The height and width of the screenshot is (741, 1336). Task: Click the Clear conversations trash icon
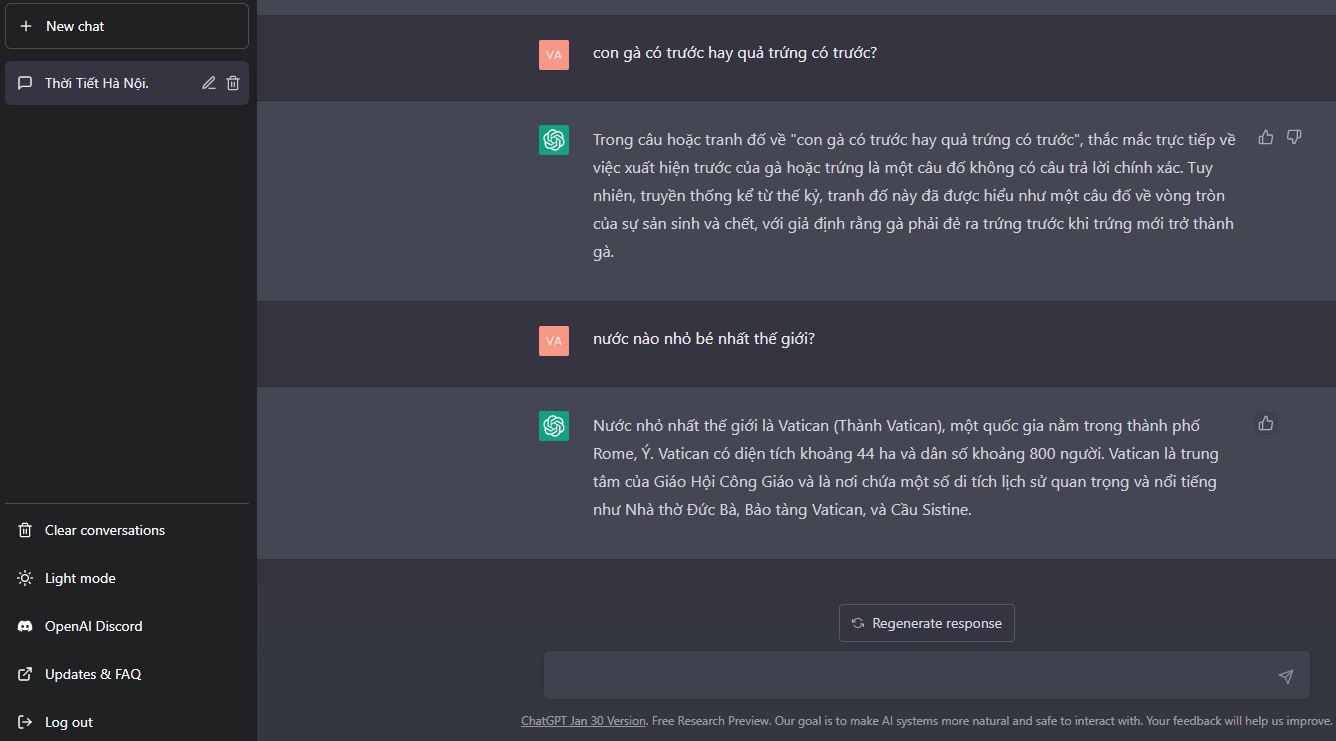[24, 530]
